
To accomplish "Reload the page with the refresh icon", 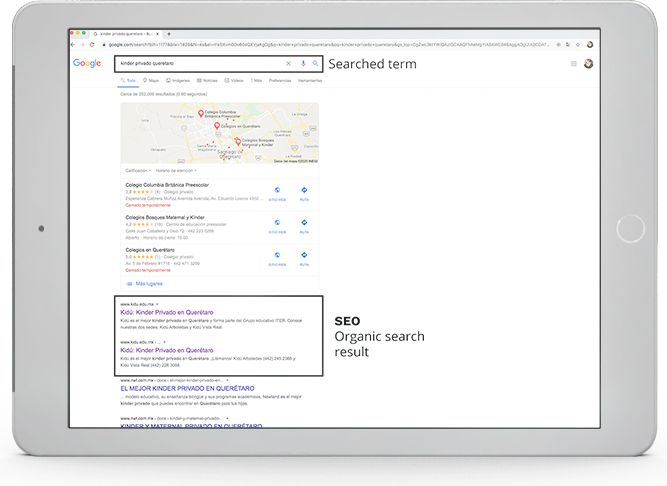I will (92, 45).
